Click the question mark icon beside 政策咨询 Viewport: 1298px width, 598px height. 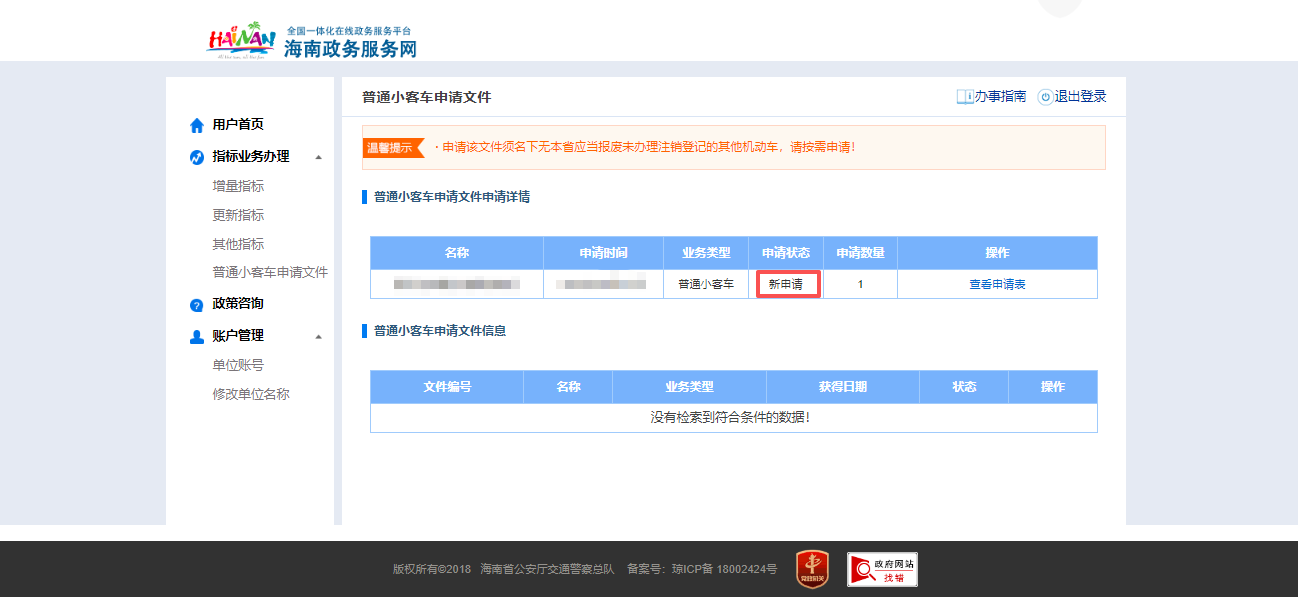(x=196, y=303)
